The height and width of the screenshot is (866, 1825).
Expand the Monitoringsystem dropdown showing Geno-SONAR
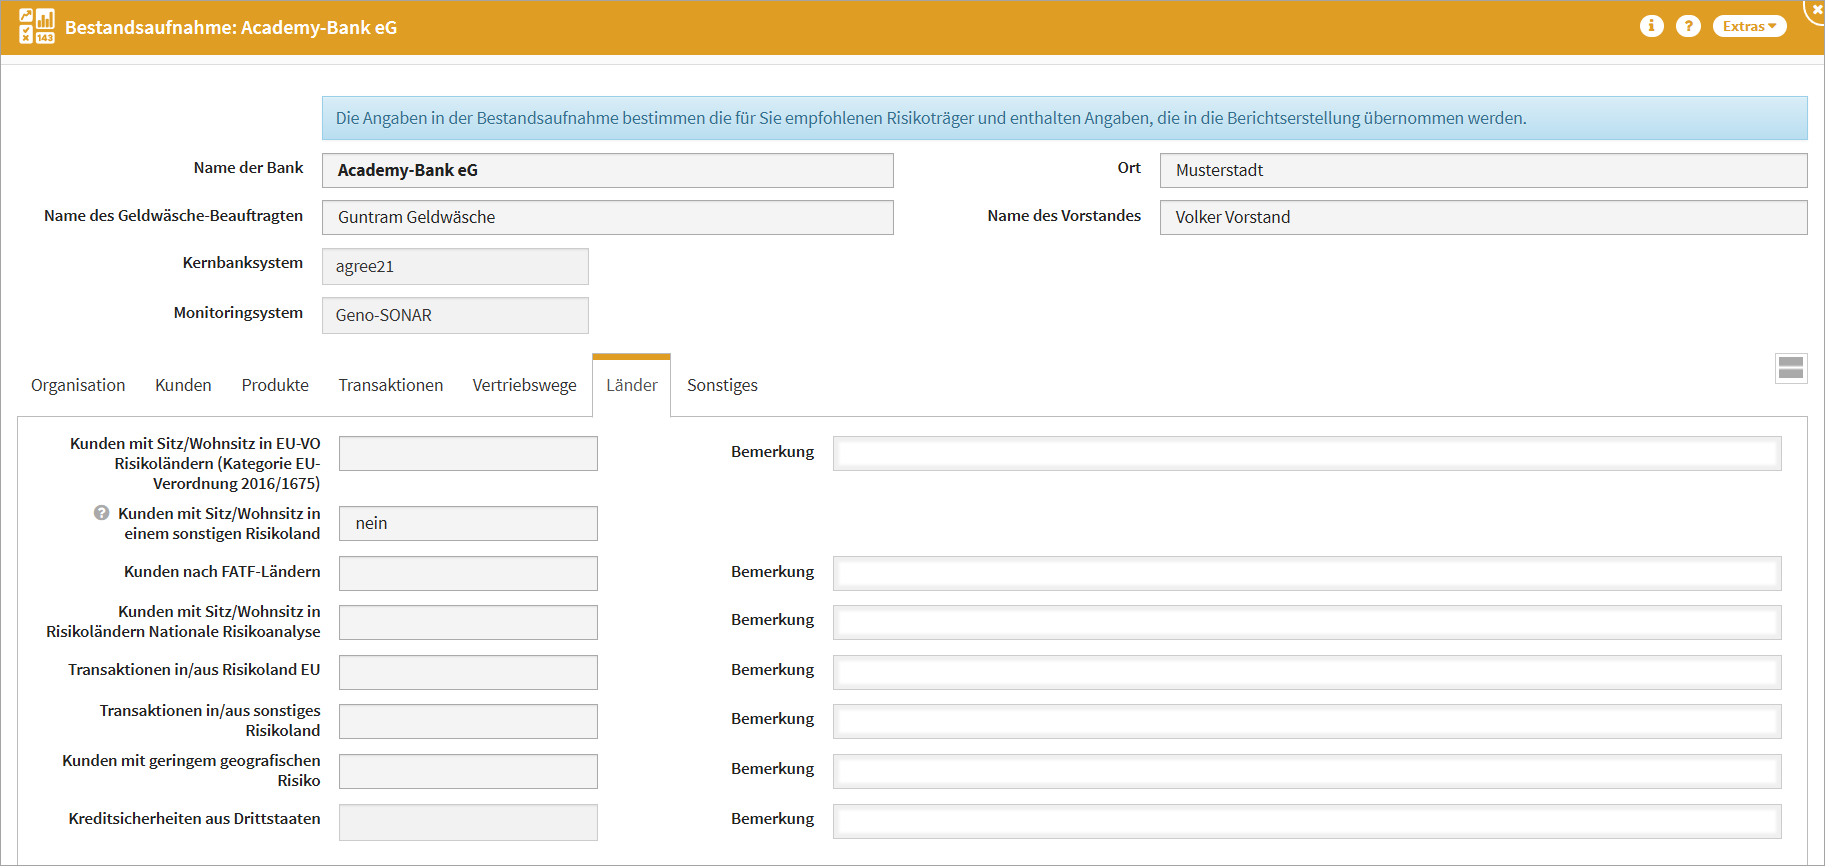[x=455, y=315]
